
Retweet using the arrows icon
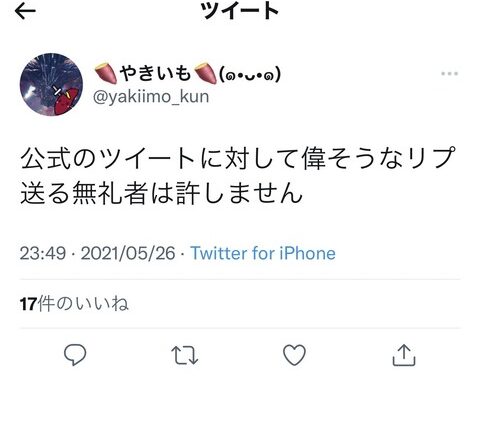click(x=184, y=355)
